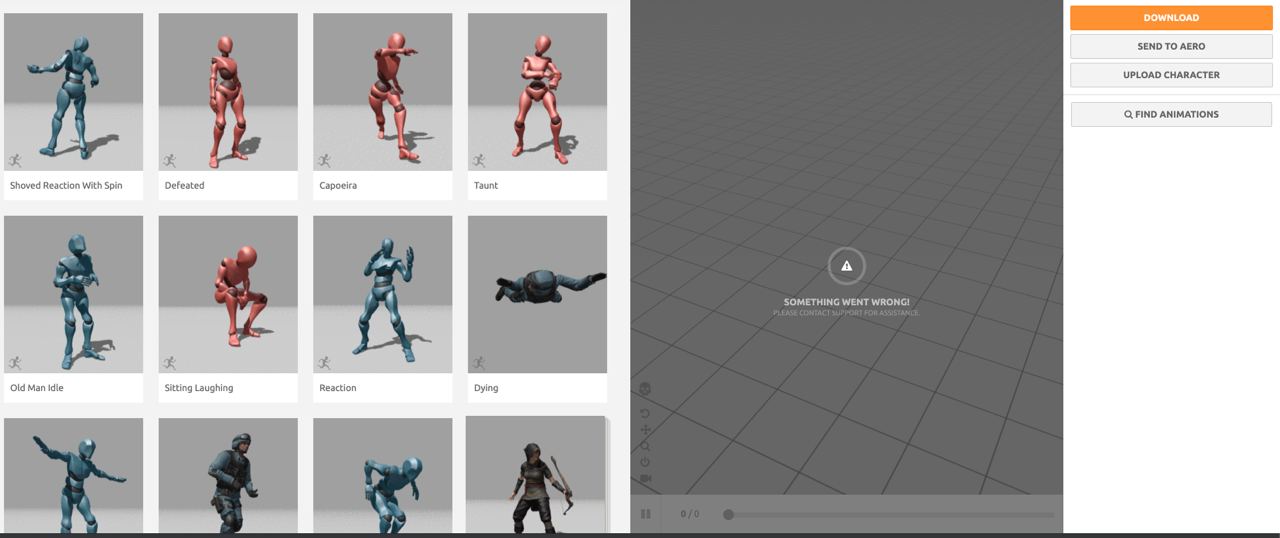Image resolution: width=1280 pixels, height=538 pixels.
Task: Click the '0 / 0' frame counter
Action: pos(690,514)
